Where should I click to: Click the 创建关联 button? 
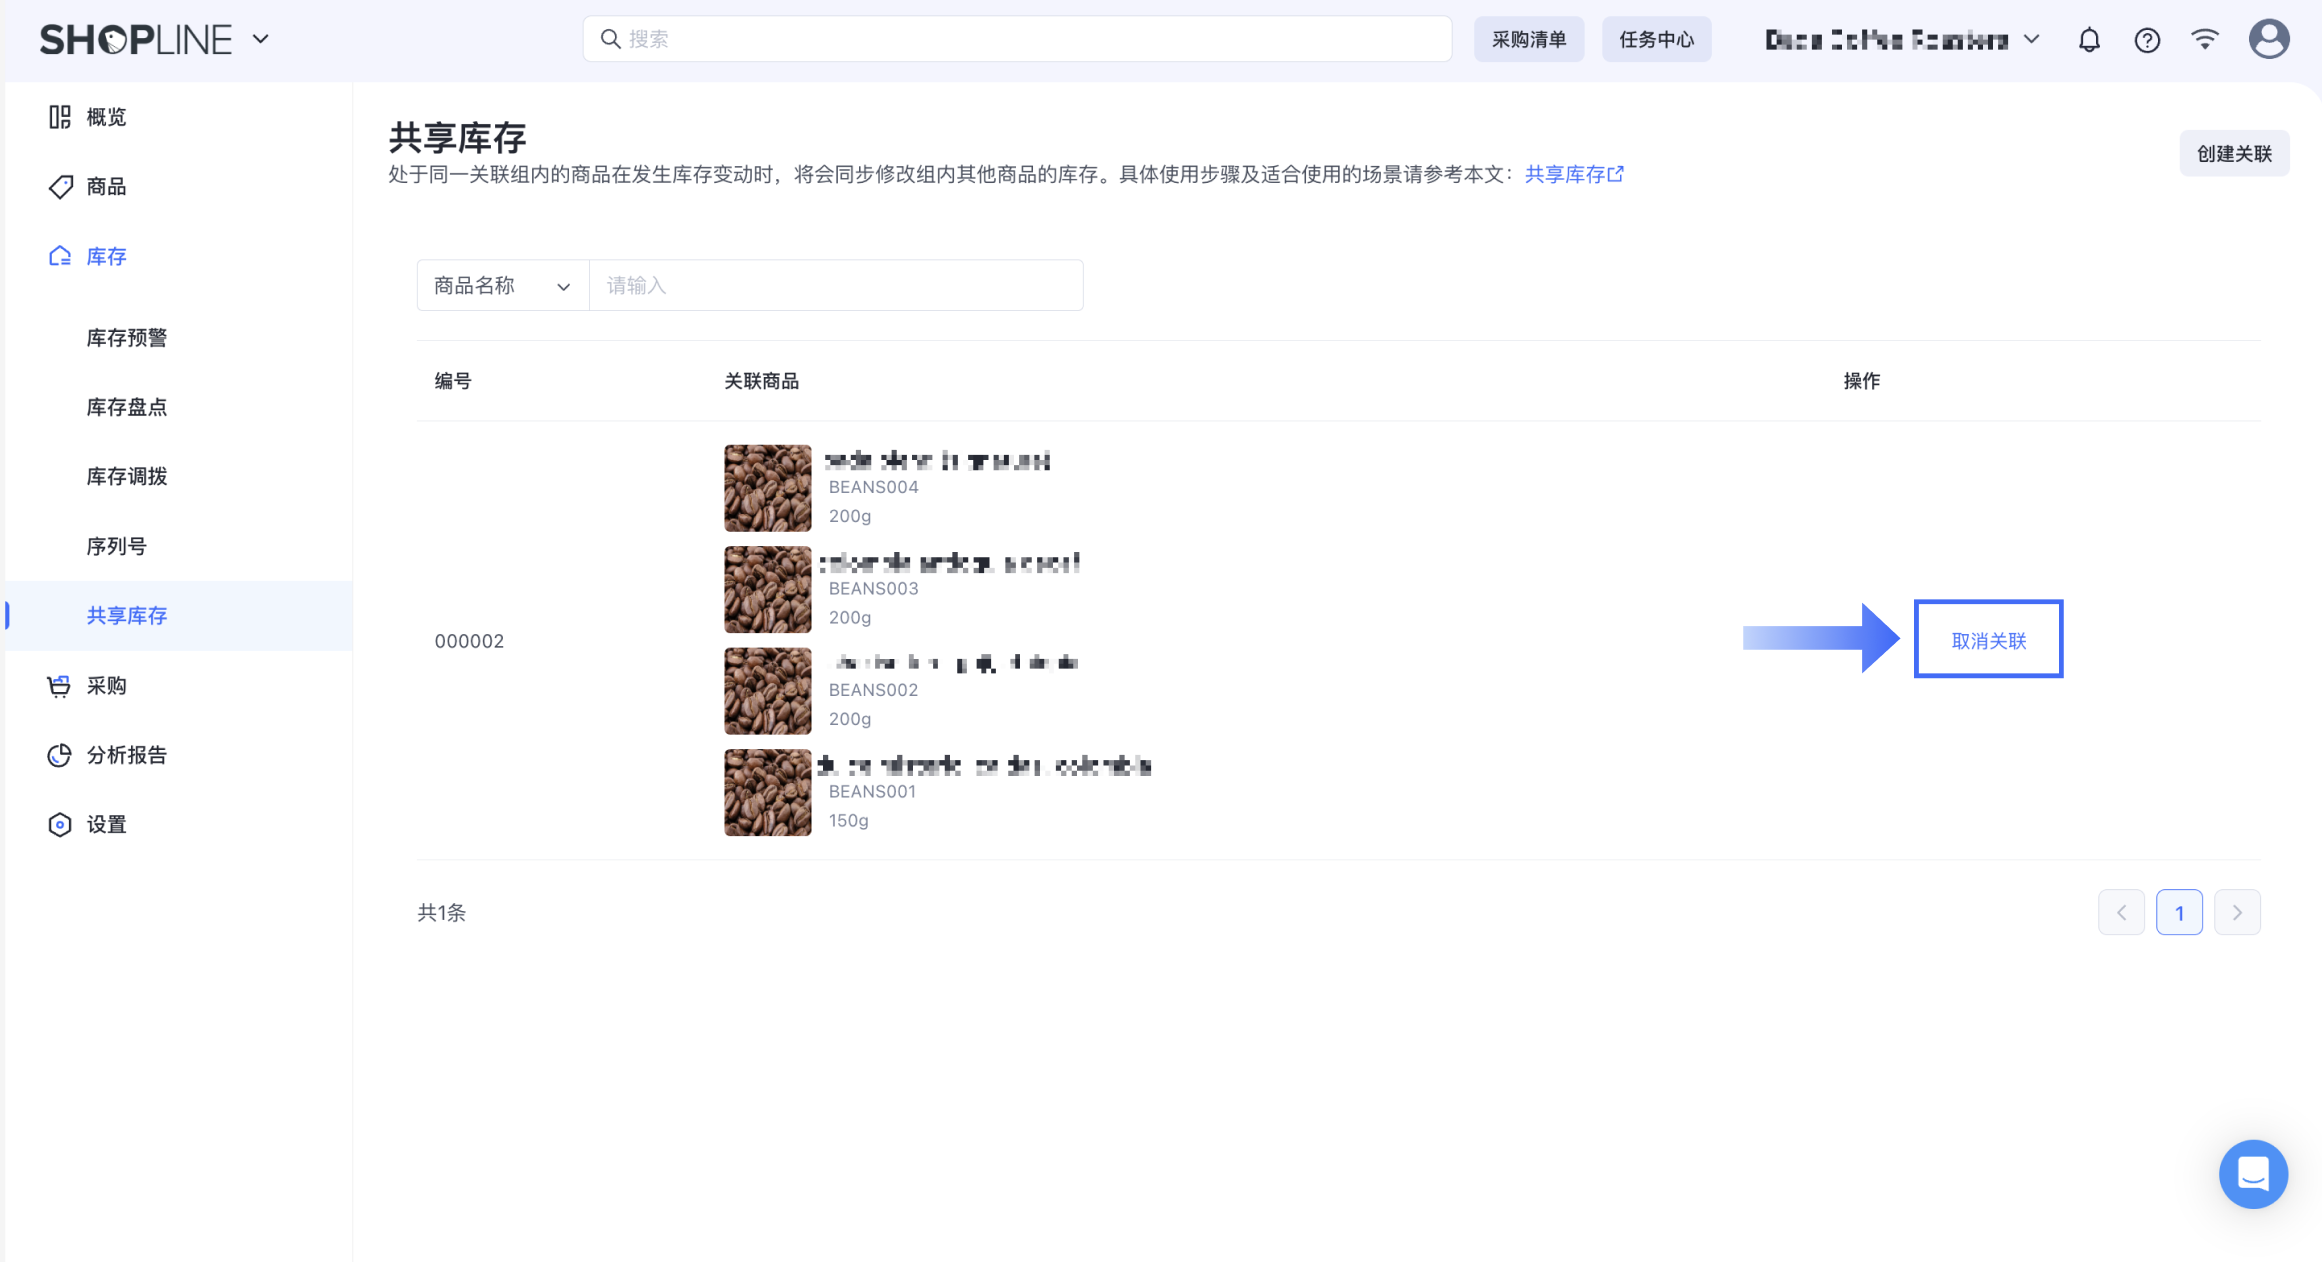coord(2233,153)
